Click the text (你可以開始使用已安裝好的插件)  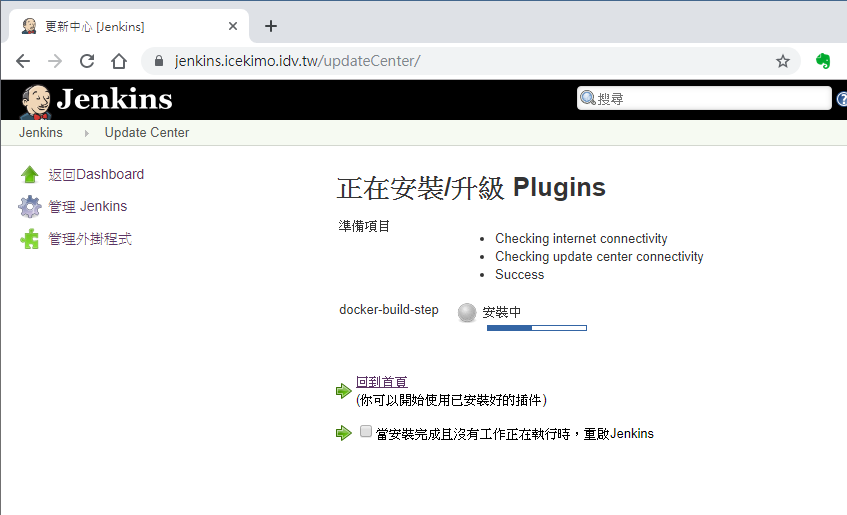452,400
